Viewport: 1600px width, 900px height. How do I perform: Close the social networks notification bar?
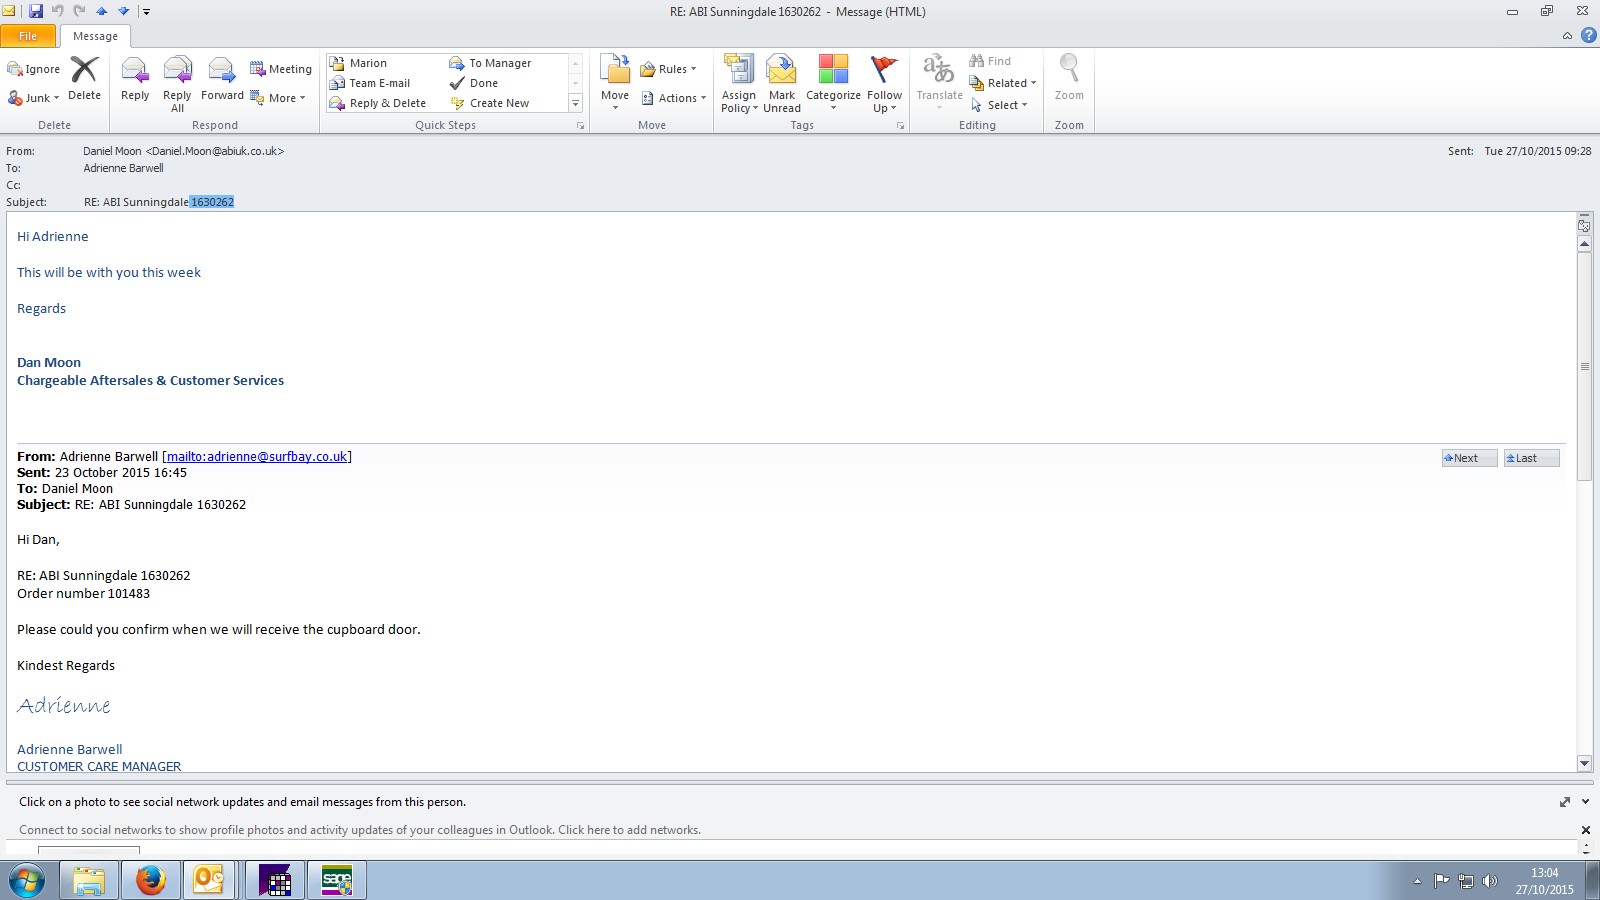(x=1585, y=830)
